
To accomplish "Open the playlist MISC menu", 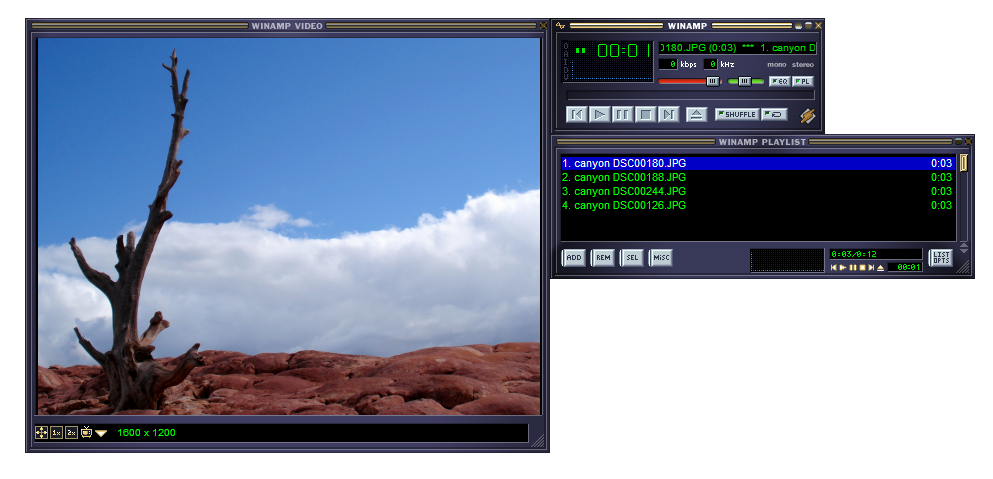I will tap(661, 258).
